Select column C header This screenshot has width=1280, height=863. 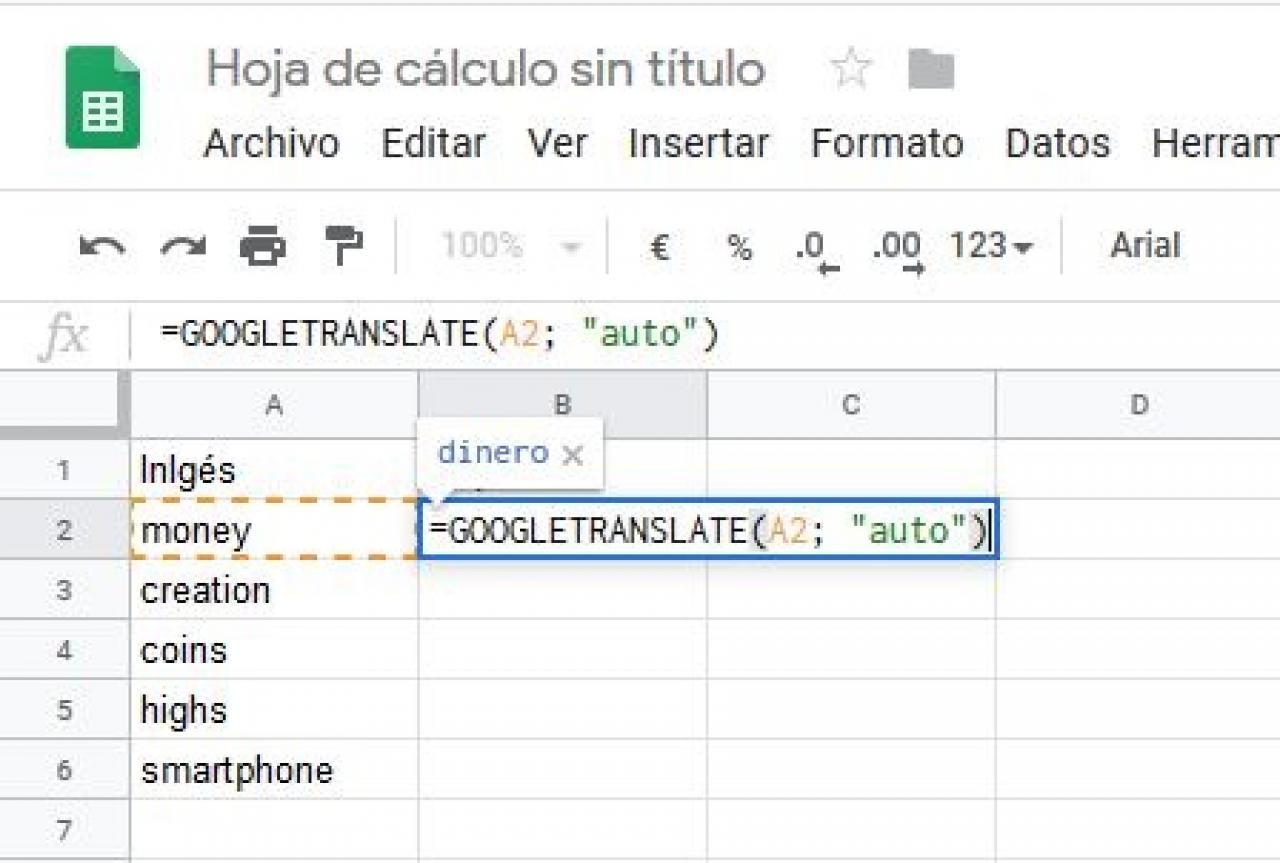pos(851,405)
